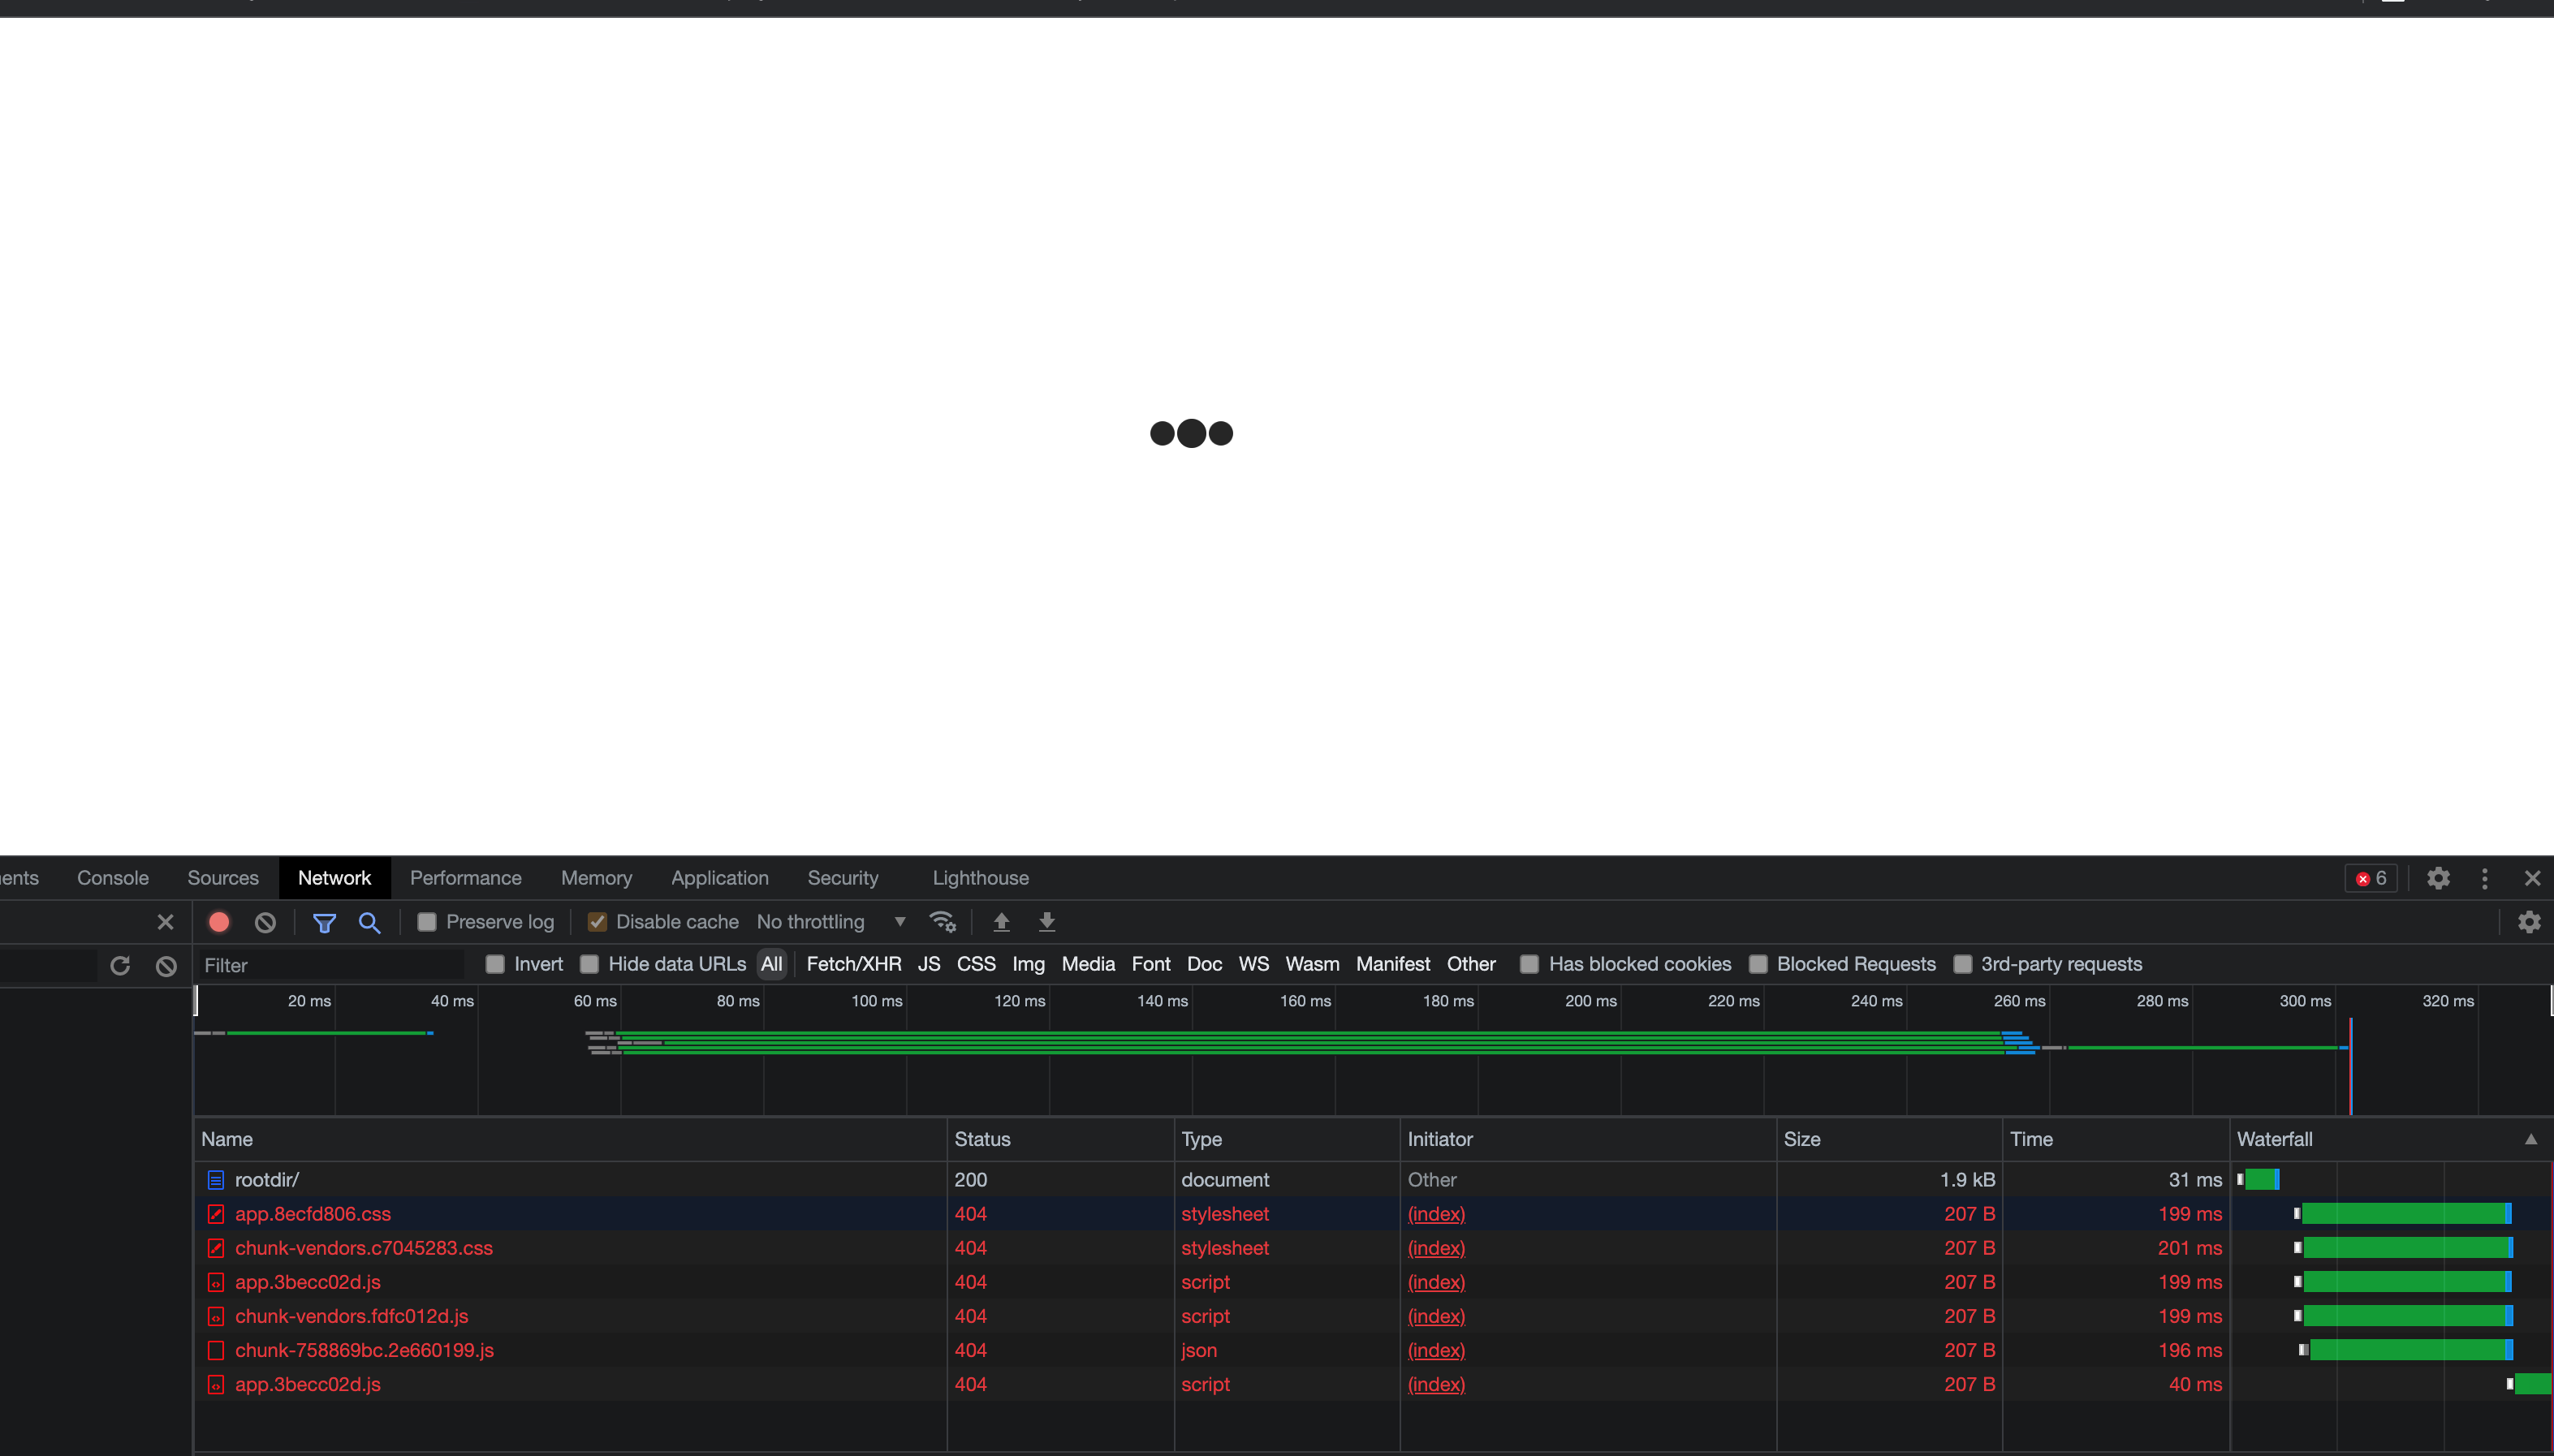Open DevTools three-dot customization menu

pyautogui.click(x=2484, y=878)
